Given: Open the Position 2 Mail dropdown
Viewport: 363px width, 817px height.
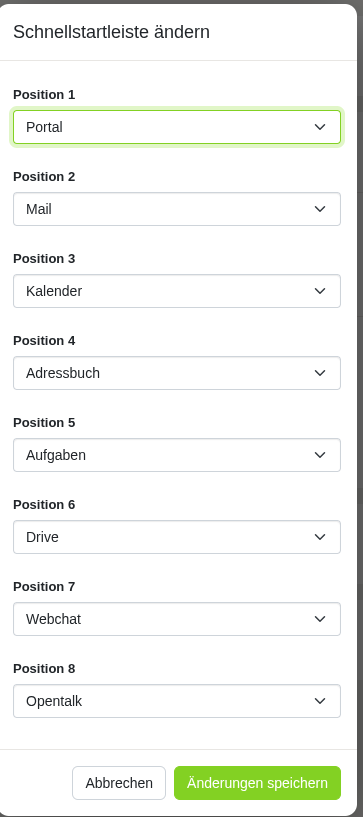Looking at the screenshot, I should coord(177,209).
